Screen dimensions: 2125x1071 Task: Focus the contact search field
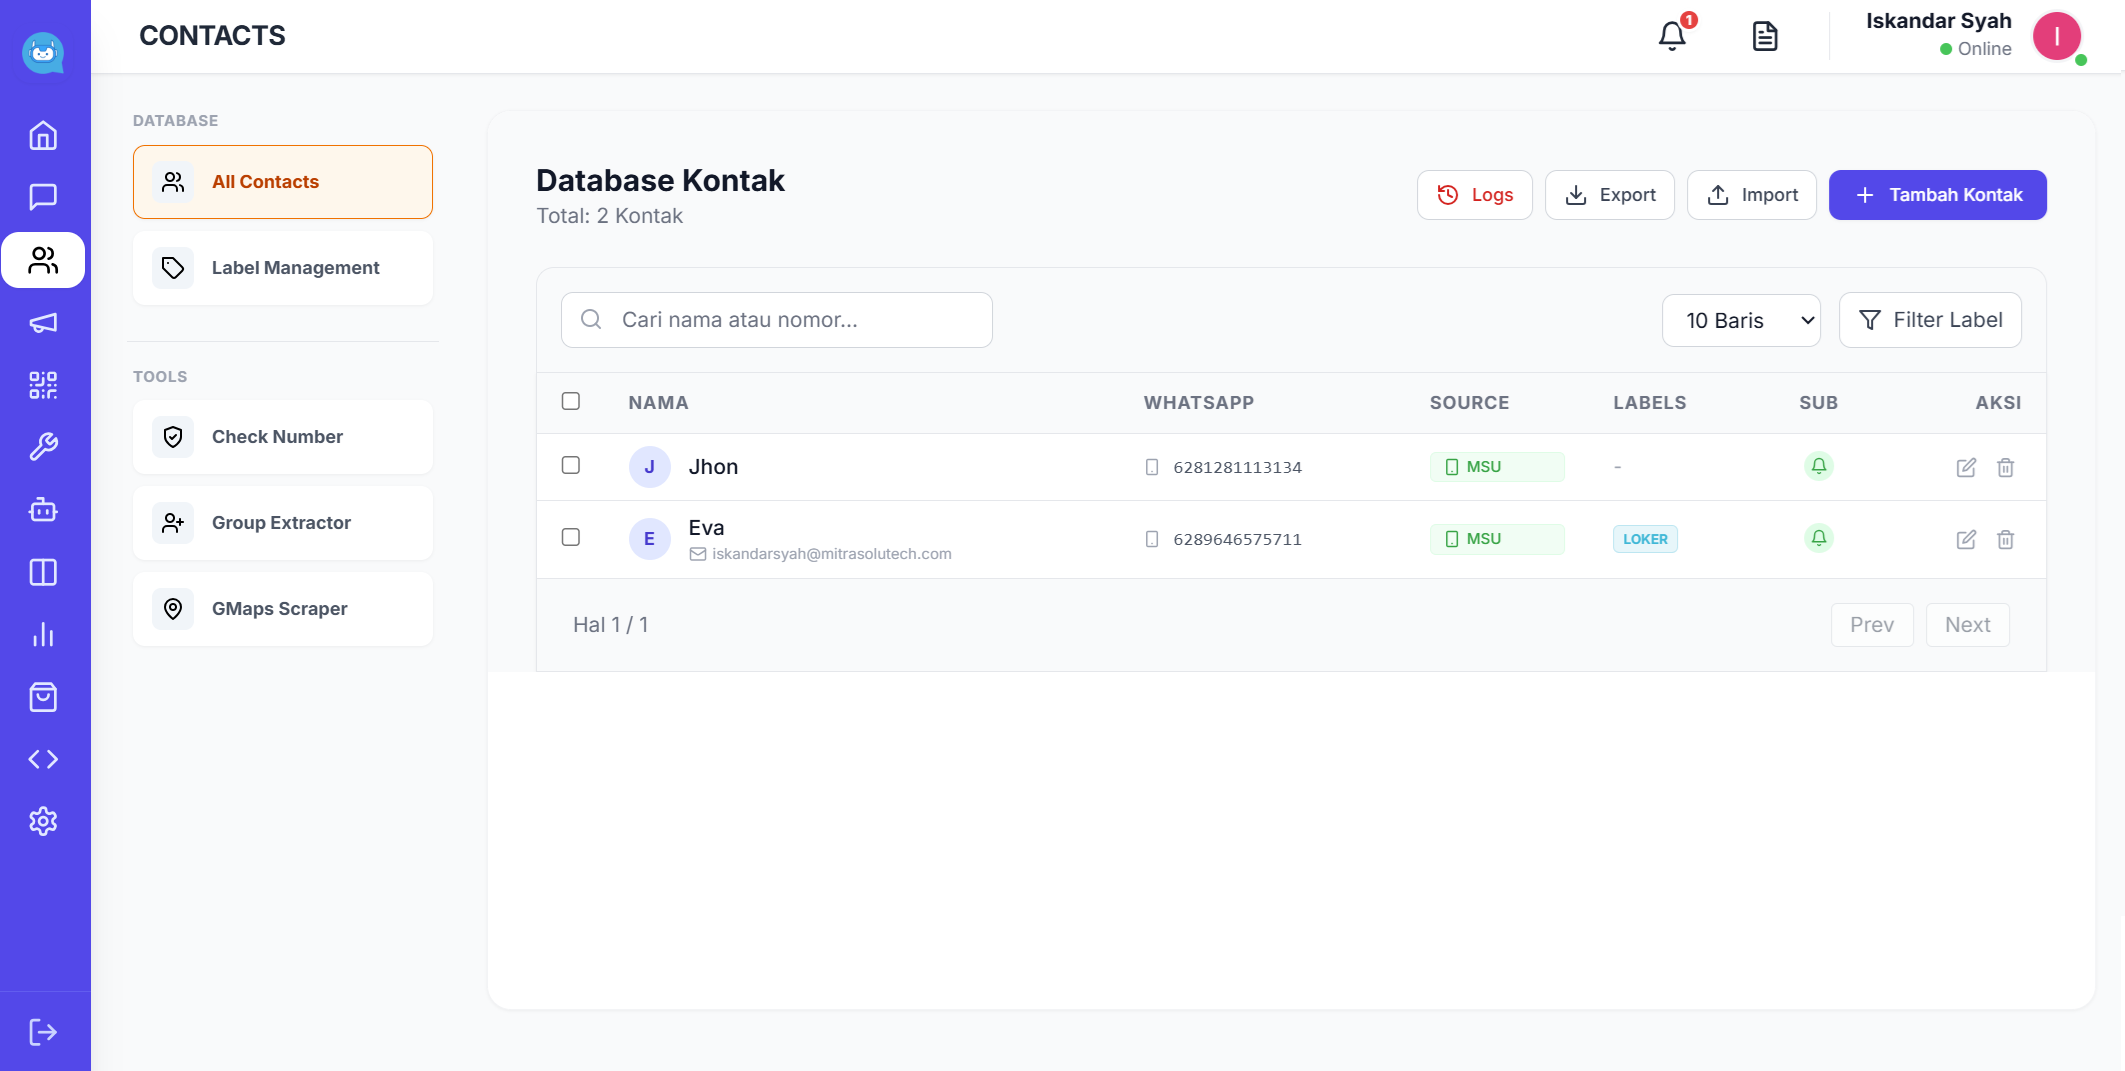[777, 320]
